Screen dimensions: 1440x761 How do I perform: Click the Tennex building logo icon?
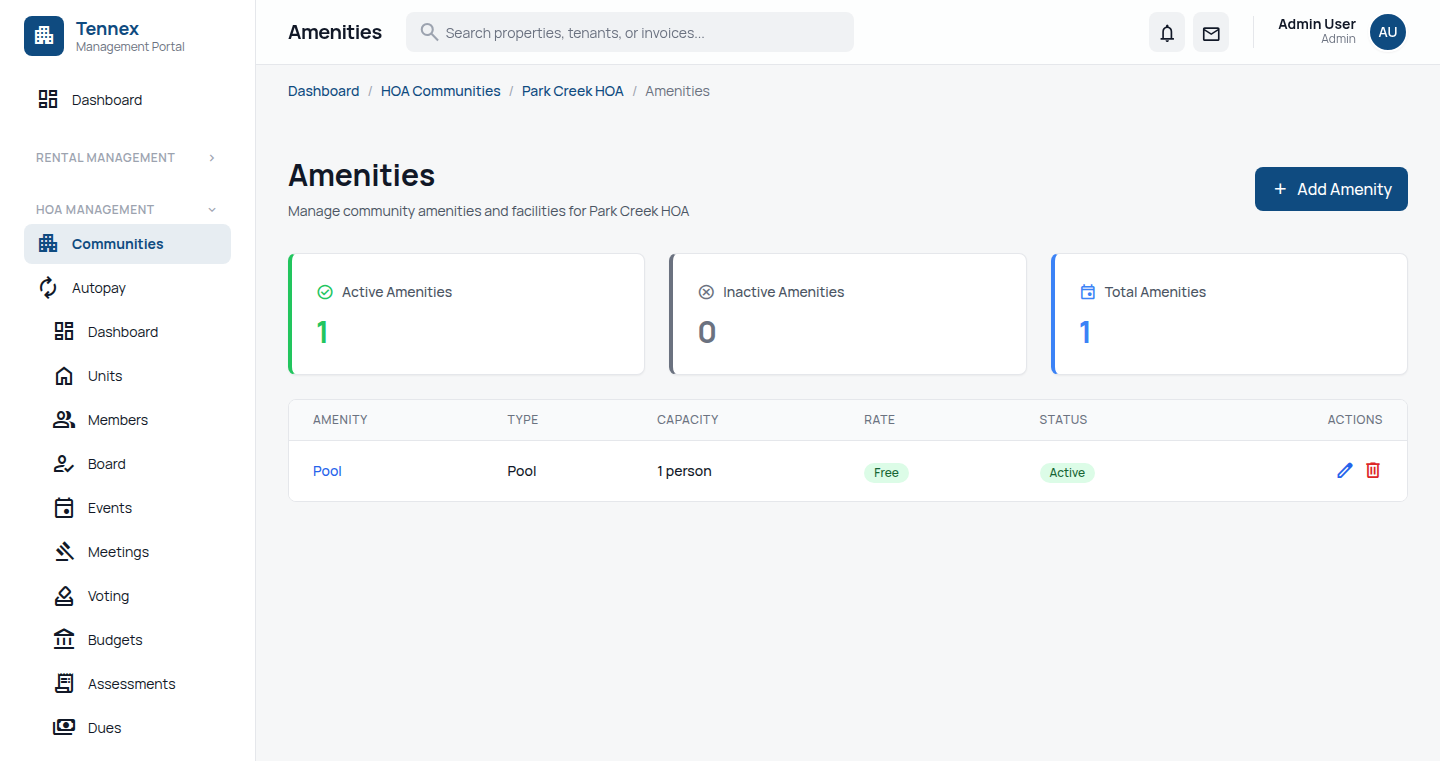pyautogui.click(x=44, y=36)
